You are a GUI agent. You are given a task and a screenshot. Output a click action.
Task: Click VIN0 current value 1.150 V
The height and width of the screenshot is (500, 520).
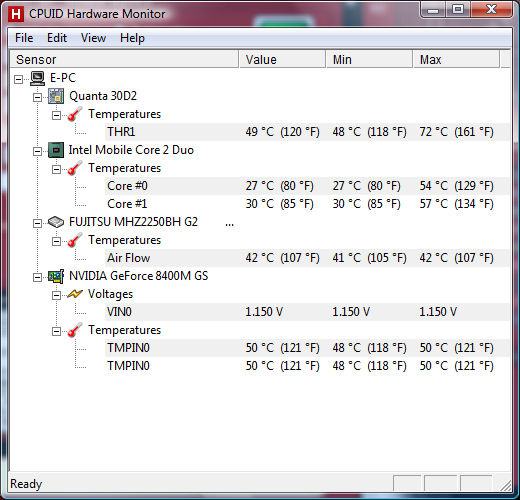click(x=264, y=312)
